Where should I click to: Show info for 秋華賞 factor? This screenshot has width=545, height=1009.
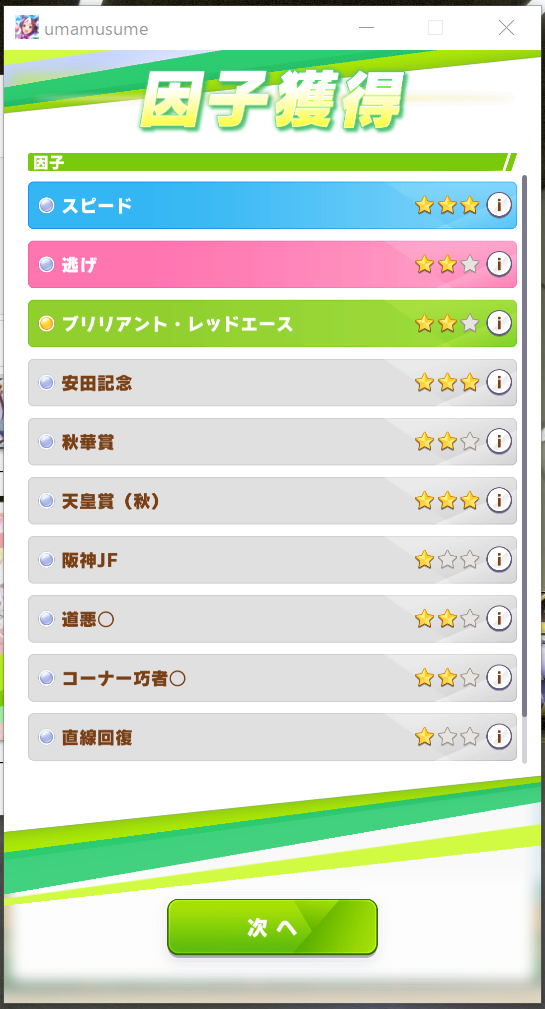[x=499, y=441]
